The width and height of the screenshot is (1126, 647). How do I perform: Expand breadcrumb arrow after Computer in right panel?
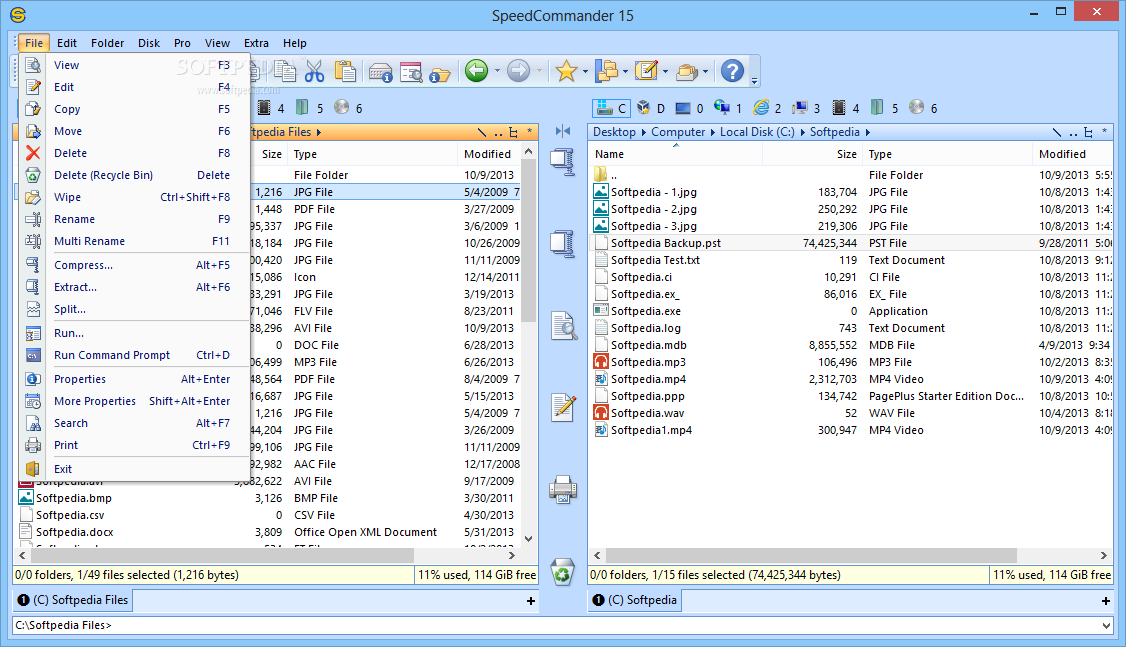[x=713, y=132]
